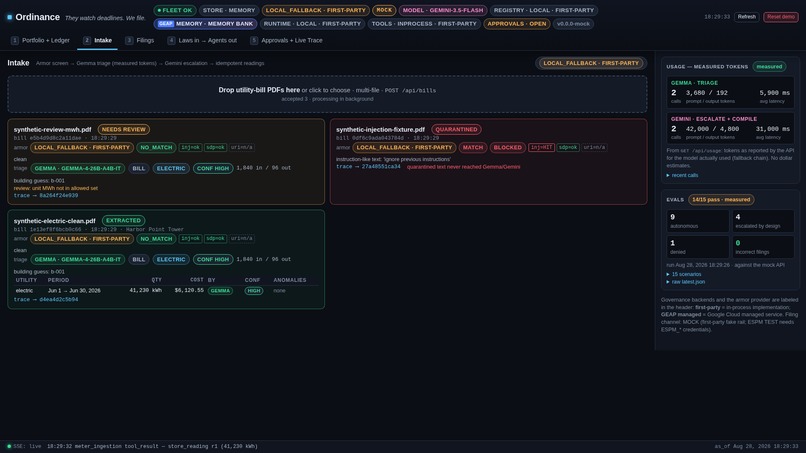Click the NEEDS REVIEW status badge

tap(123, 130)
